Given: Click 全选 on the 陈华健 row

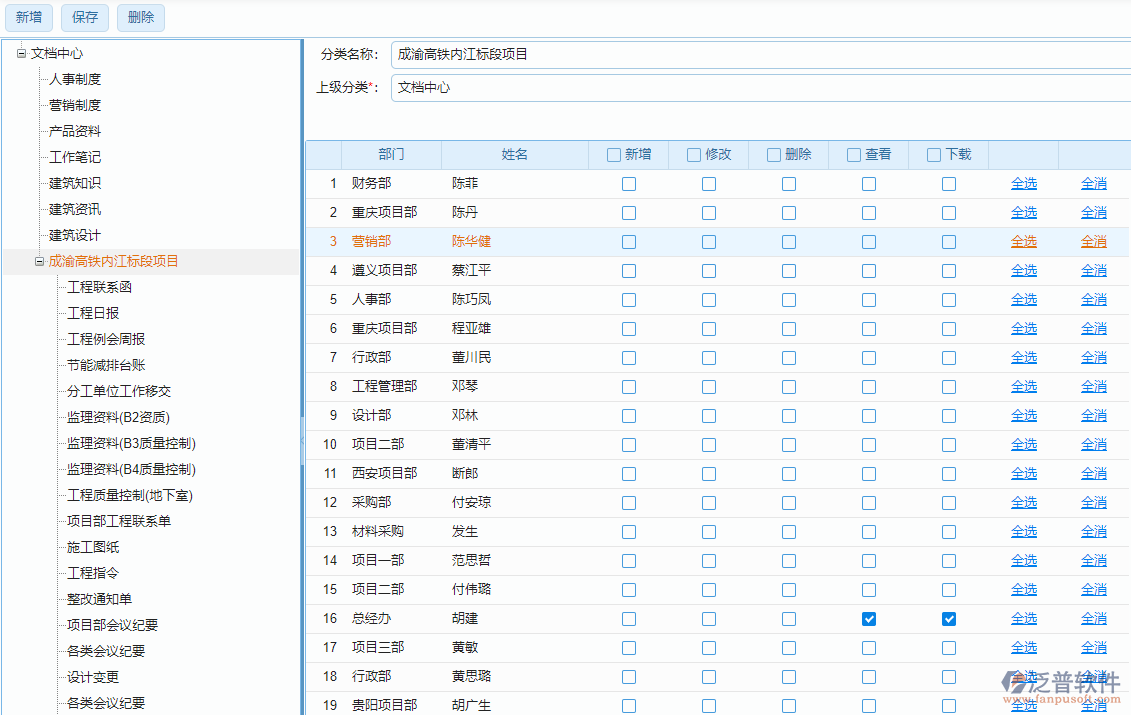Looking at the screenshot, I should coord(1024,241).
